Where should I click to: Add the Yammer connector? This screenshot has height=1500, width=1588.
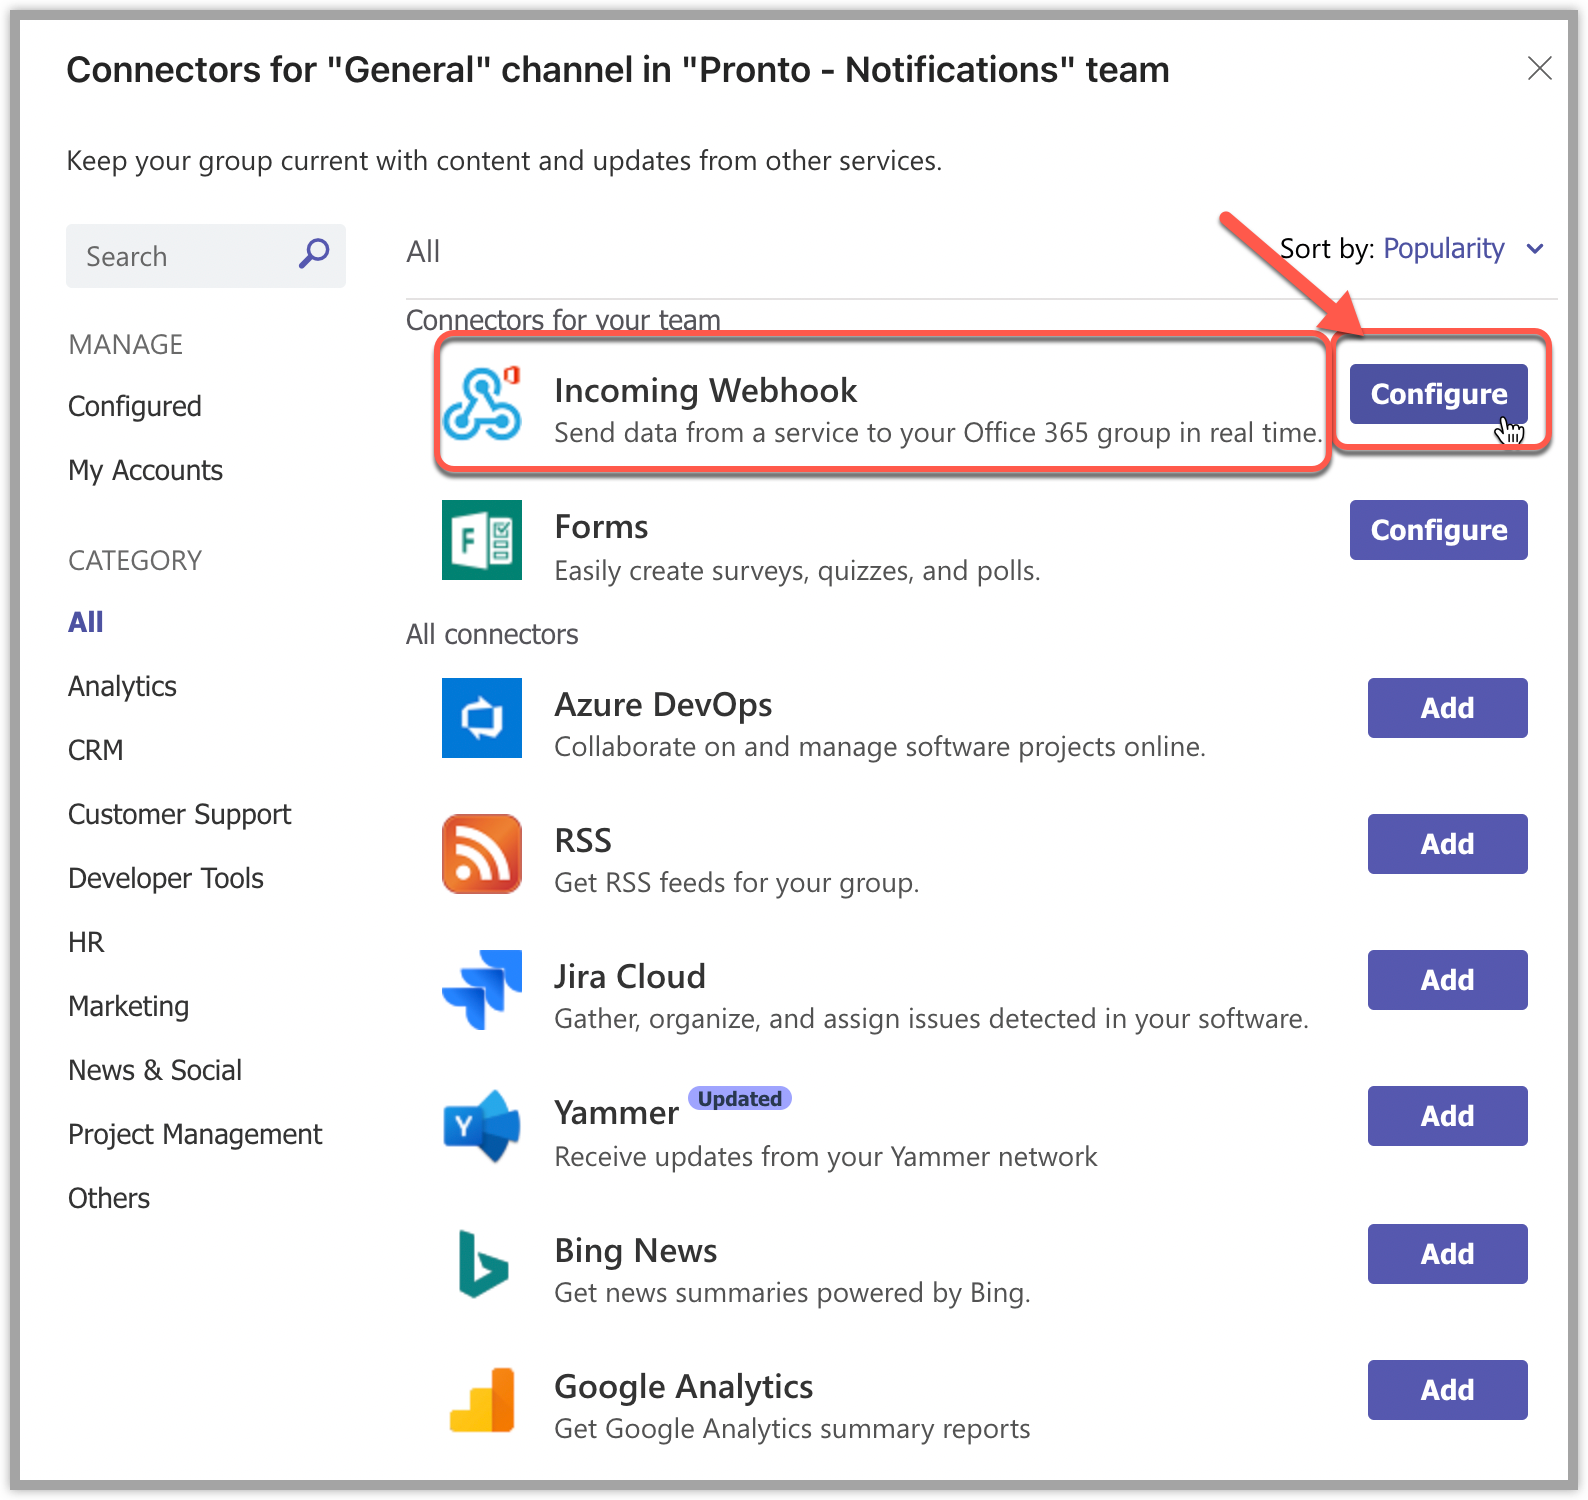[x=1448, y=1116]
